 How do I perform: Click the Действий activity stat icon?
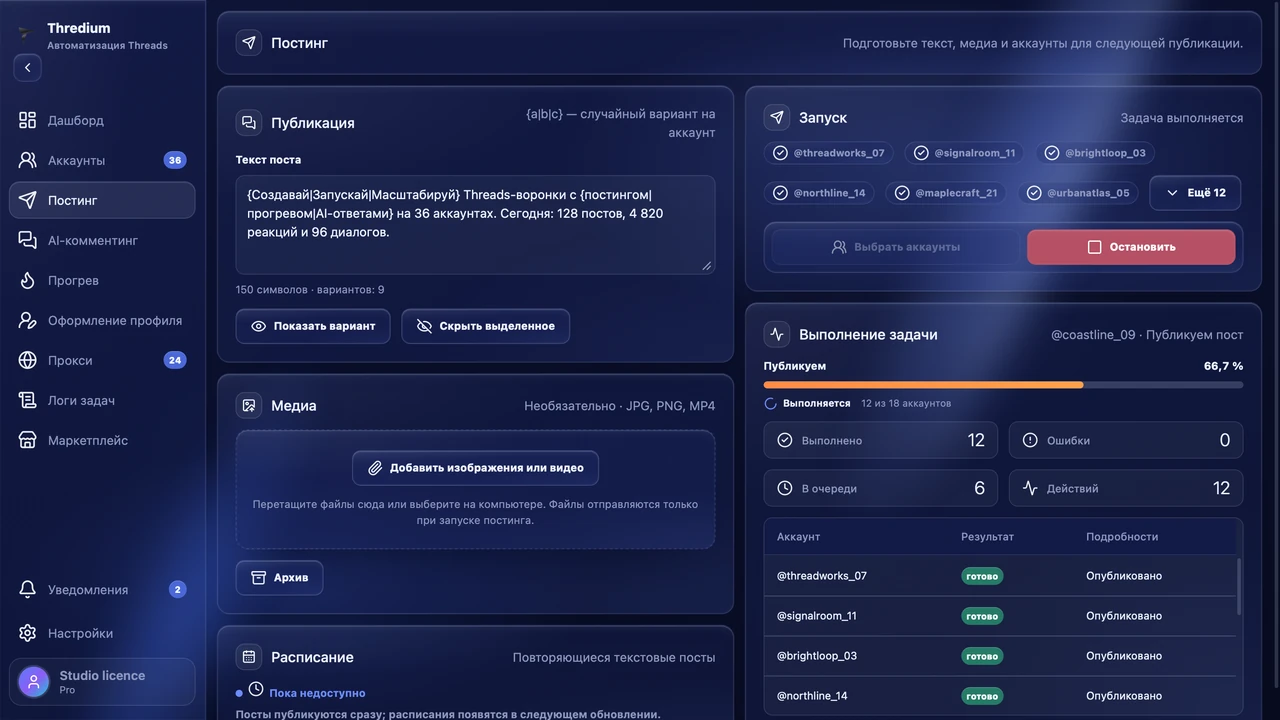1030,489
